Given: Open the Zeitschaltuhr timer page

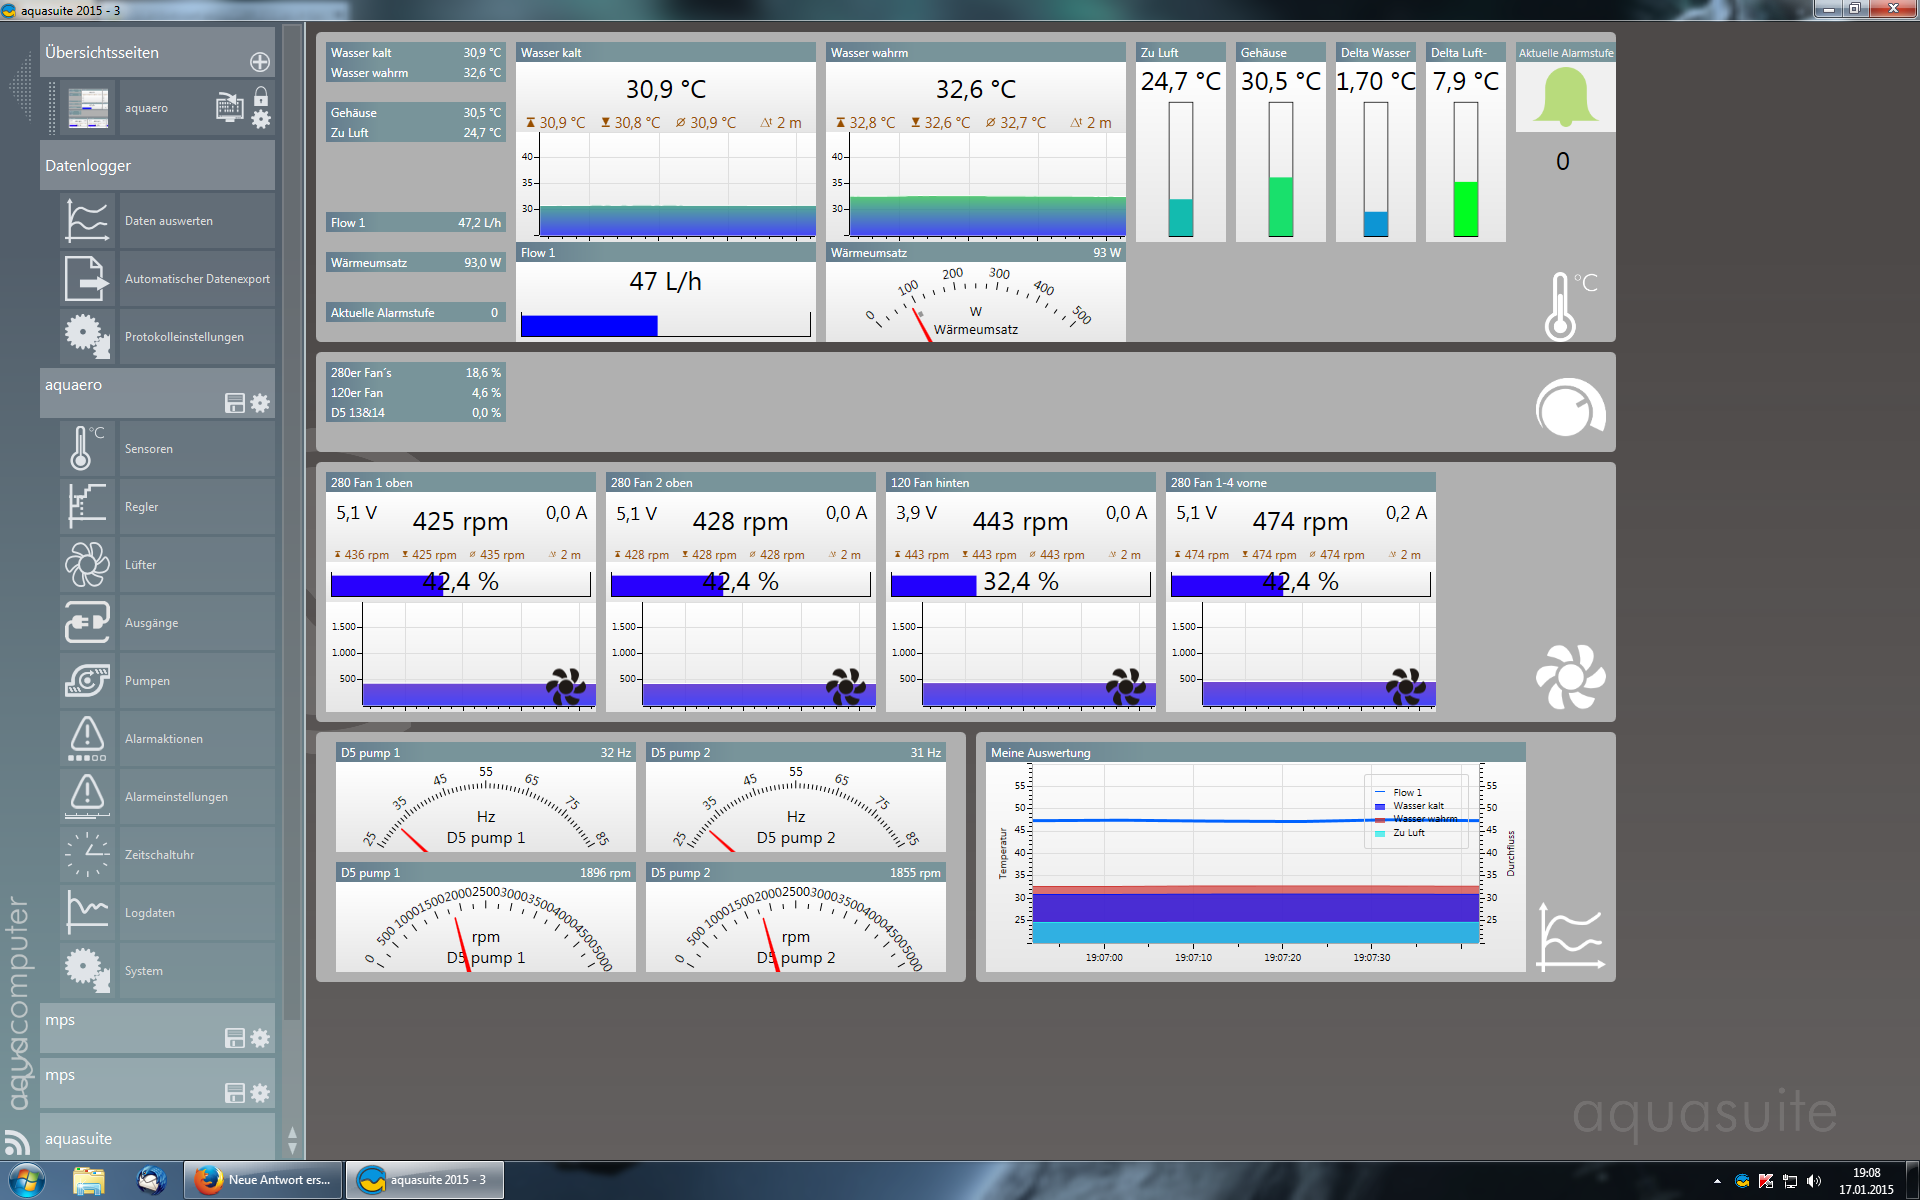Looking at the screenshot, I should (x=159, y=855).
